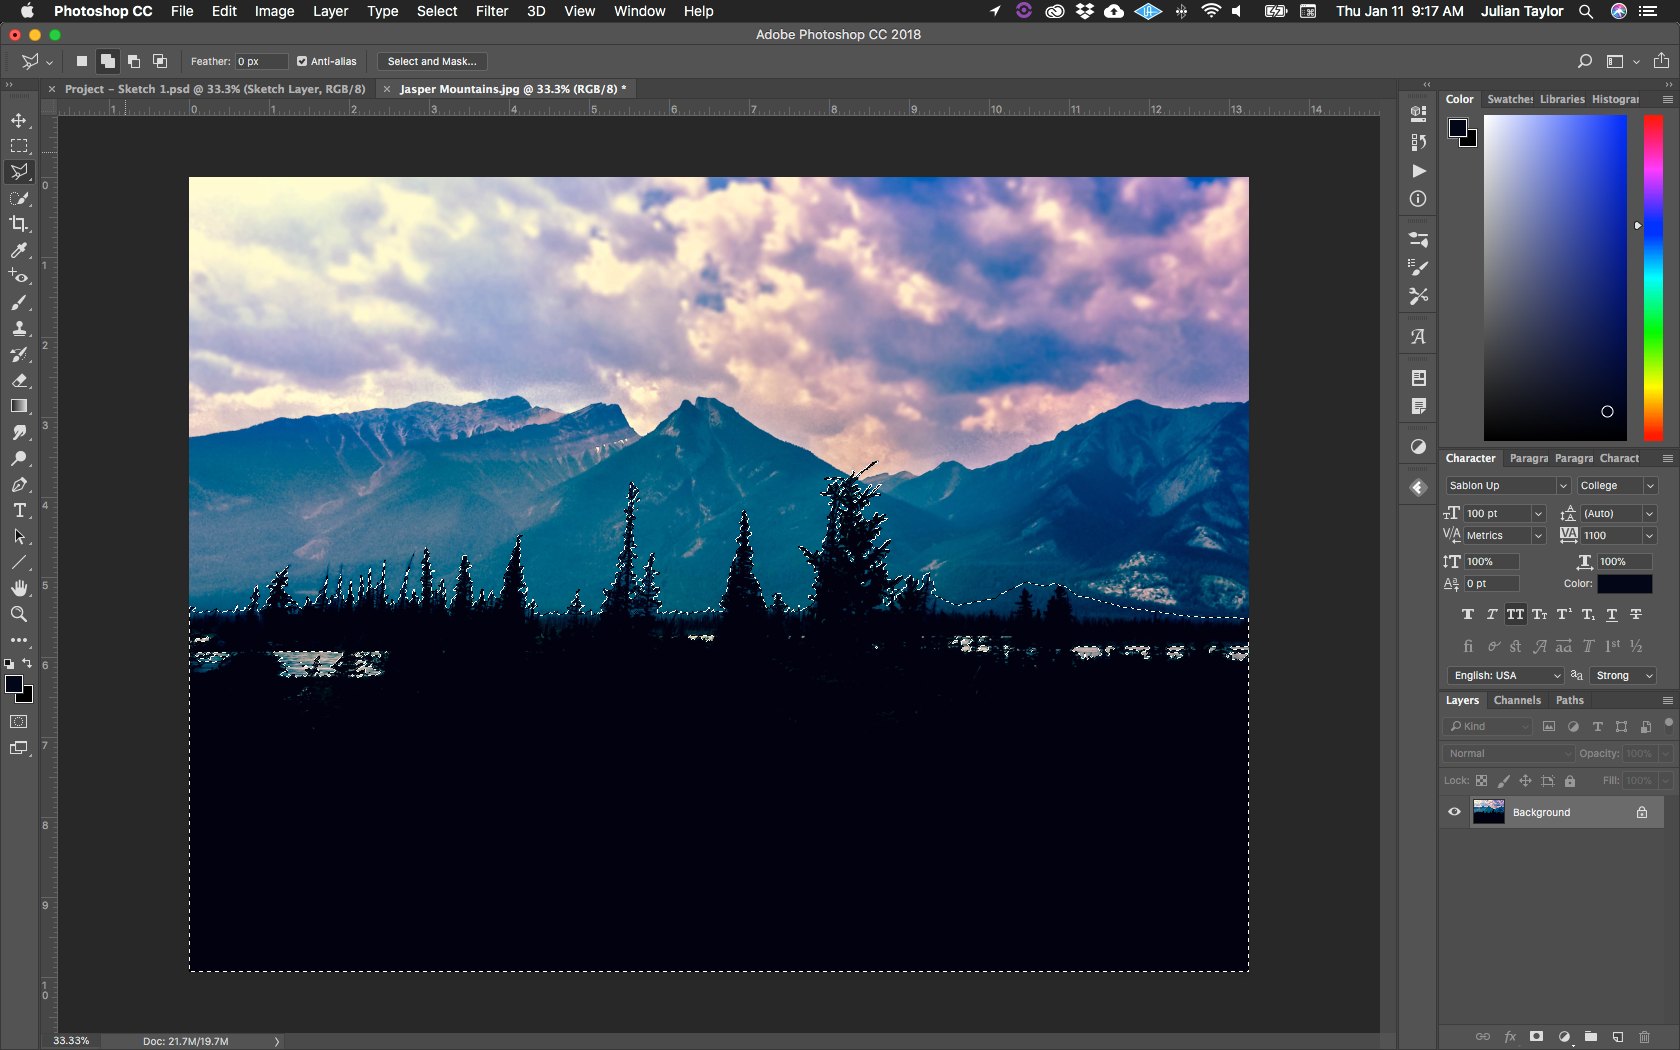1680x1050 pixels.
Task: Create a new layer with the page icon
Action: point(1618,1037)
